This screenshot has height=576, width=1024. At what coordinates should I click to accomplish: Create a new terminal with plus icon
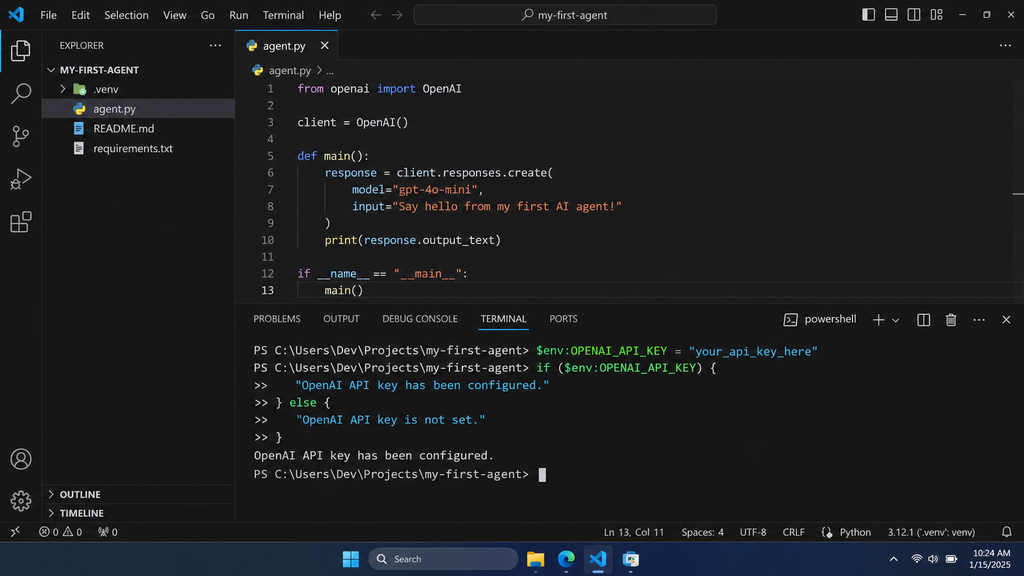click(x=878, y=319)
